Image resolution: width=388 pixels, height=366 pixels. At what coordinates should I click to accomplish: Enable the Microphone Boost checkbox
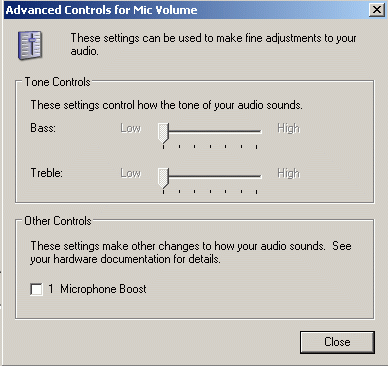pyautogui.click(x=36, y=289)
